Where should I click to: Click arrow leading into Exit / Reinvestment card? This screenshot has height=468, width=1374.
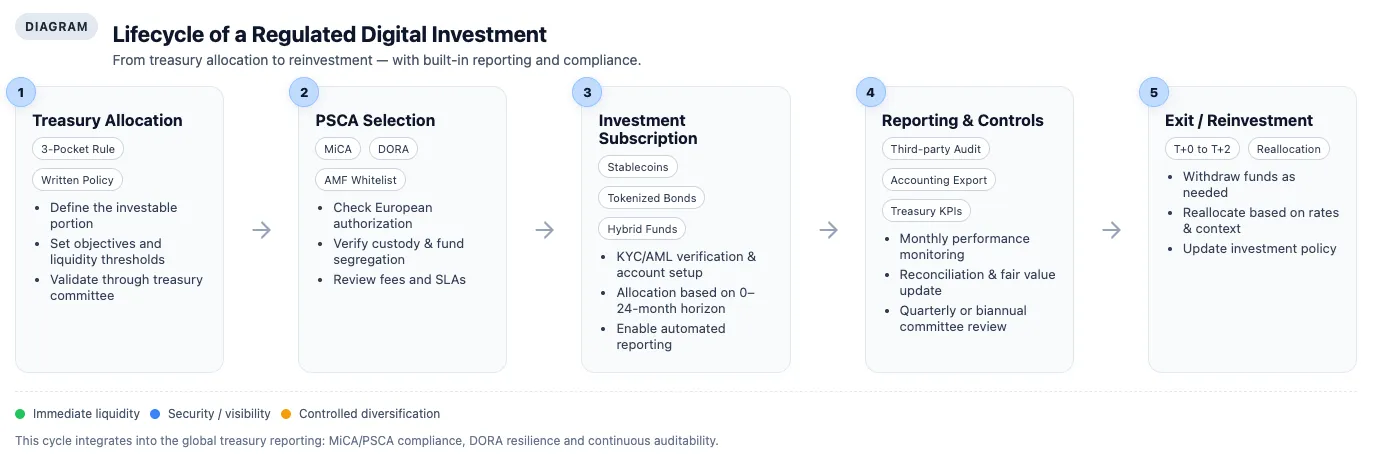(1111, 230)
